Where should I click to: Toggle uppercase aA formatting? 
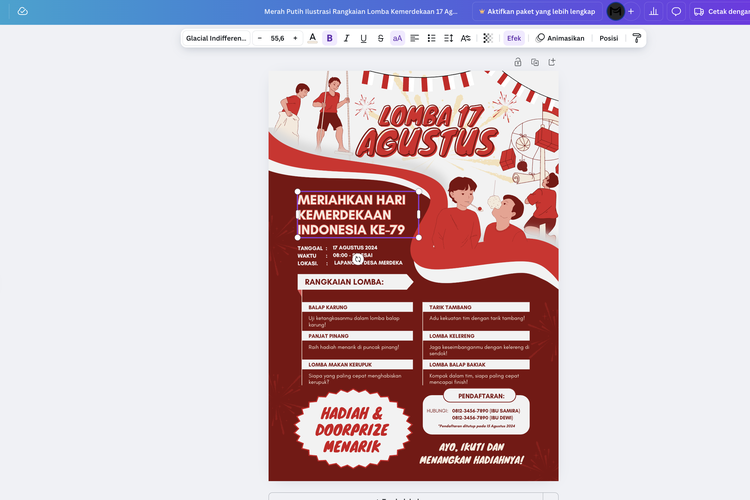pos(397,38)
